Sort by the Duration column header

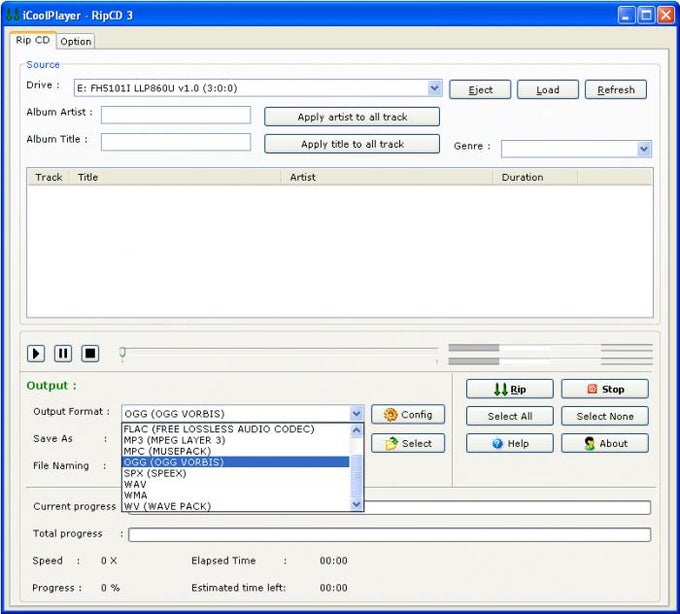536,177
